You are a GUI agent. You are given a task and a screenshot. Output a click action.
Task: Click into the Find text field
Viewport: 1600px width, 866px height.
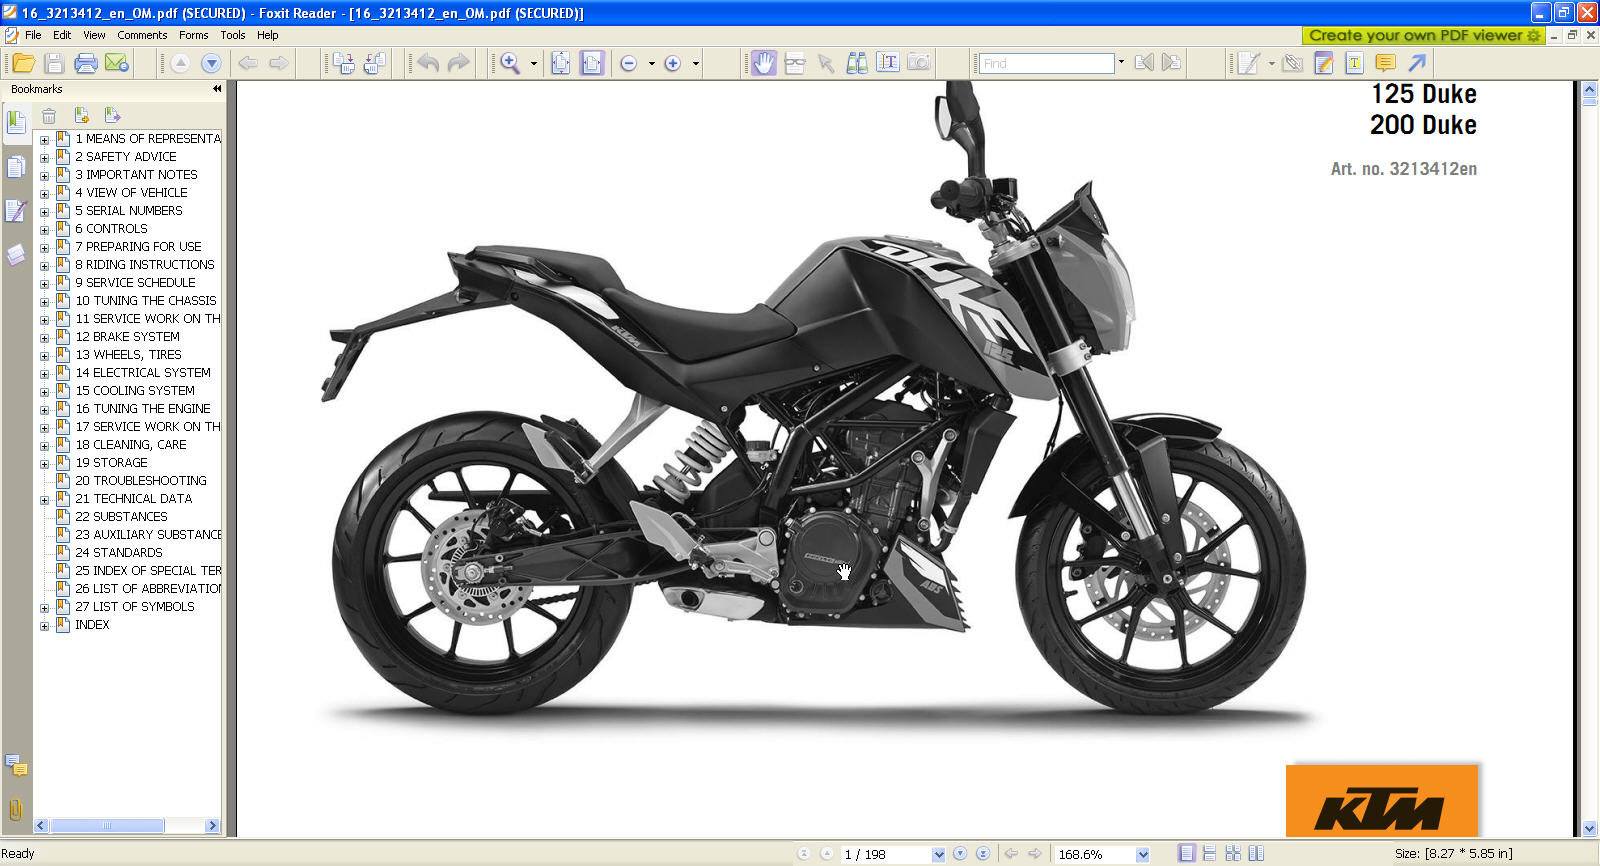pos(1046,63)
